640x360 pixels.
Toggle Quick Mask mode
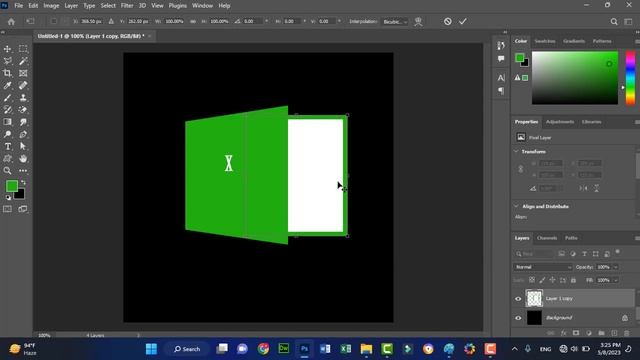7,209
